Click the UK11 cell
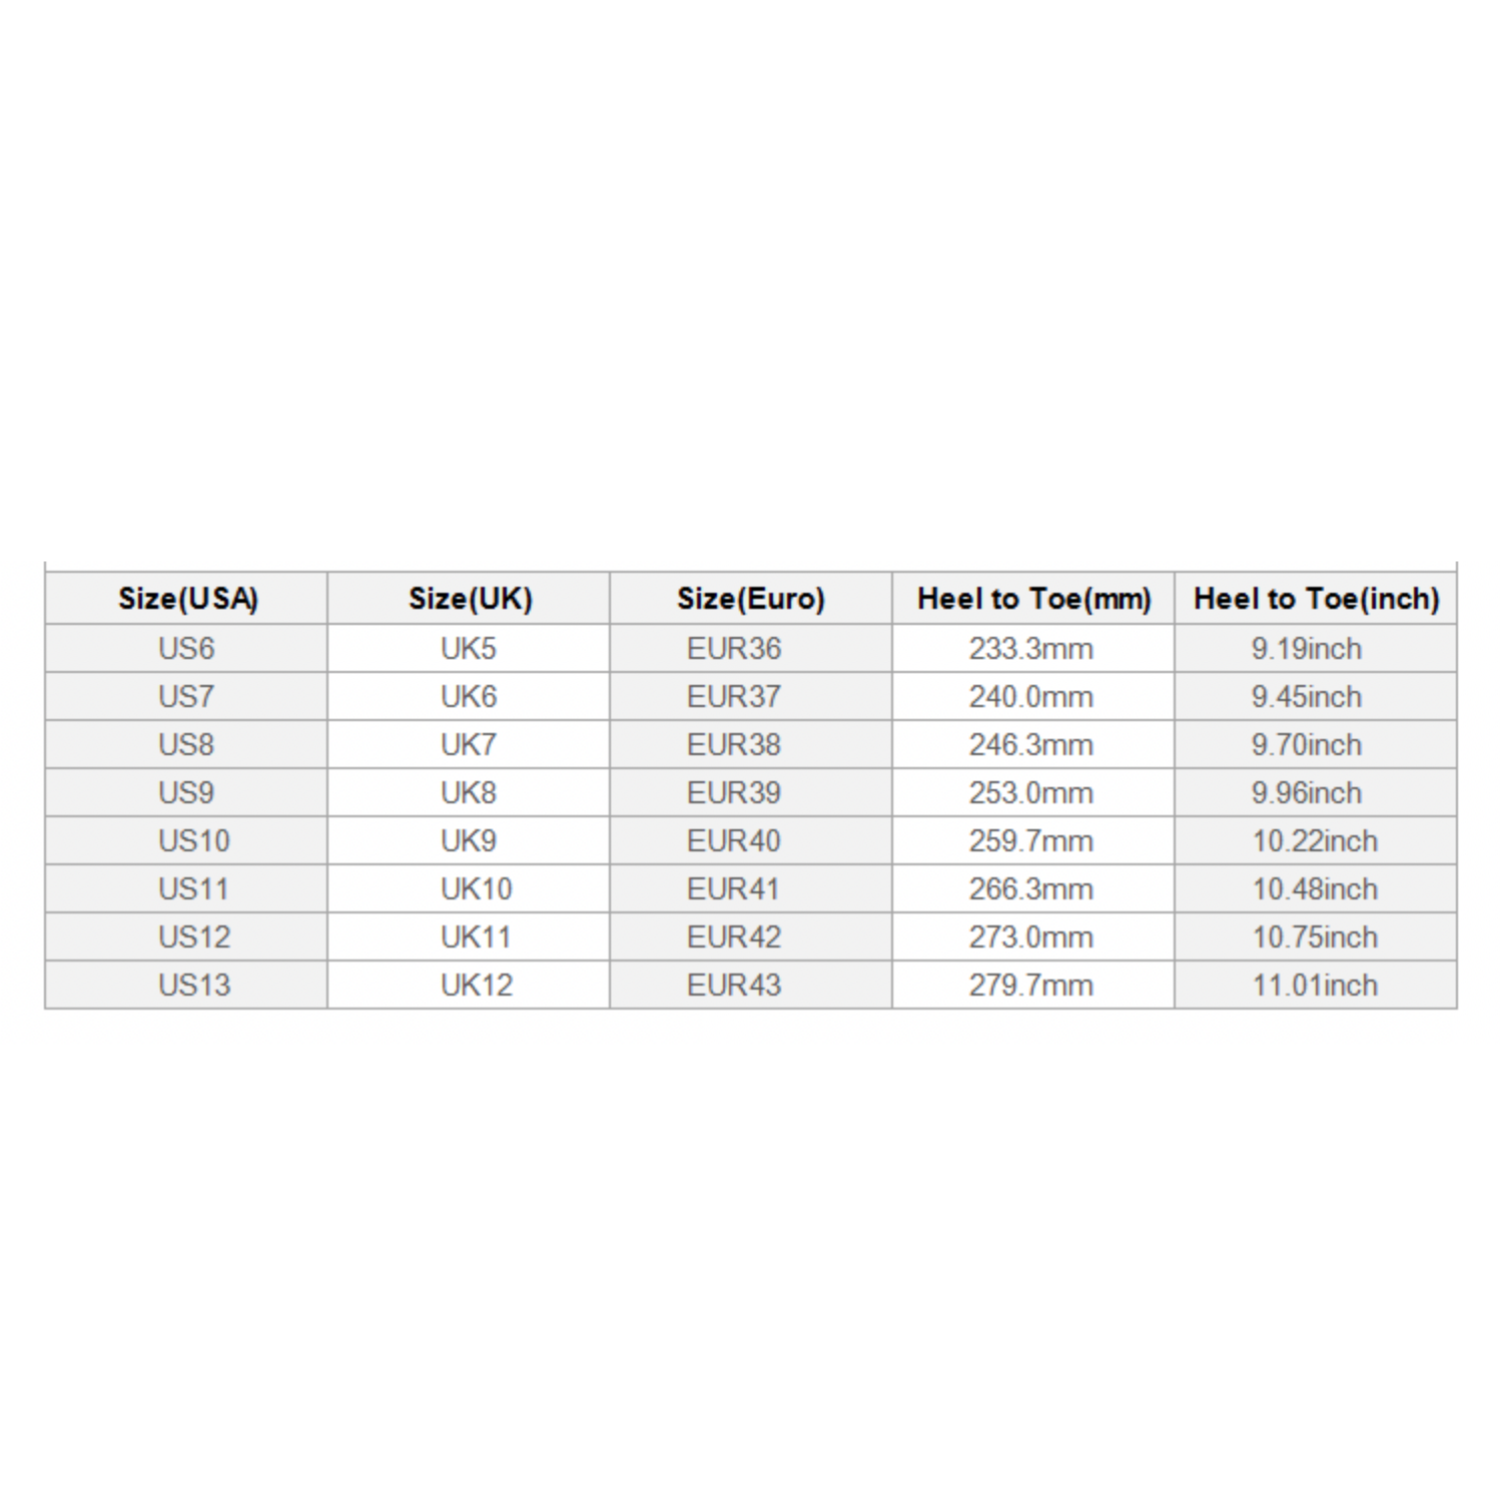The height and width of the screenshot is (1500, 1500). (476, 937)
